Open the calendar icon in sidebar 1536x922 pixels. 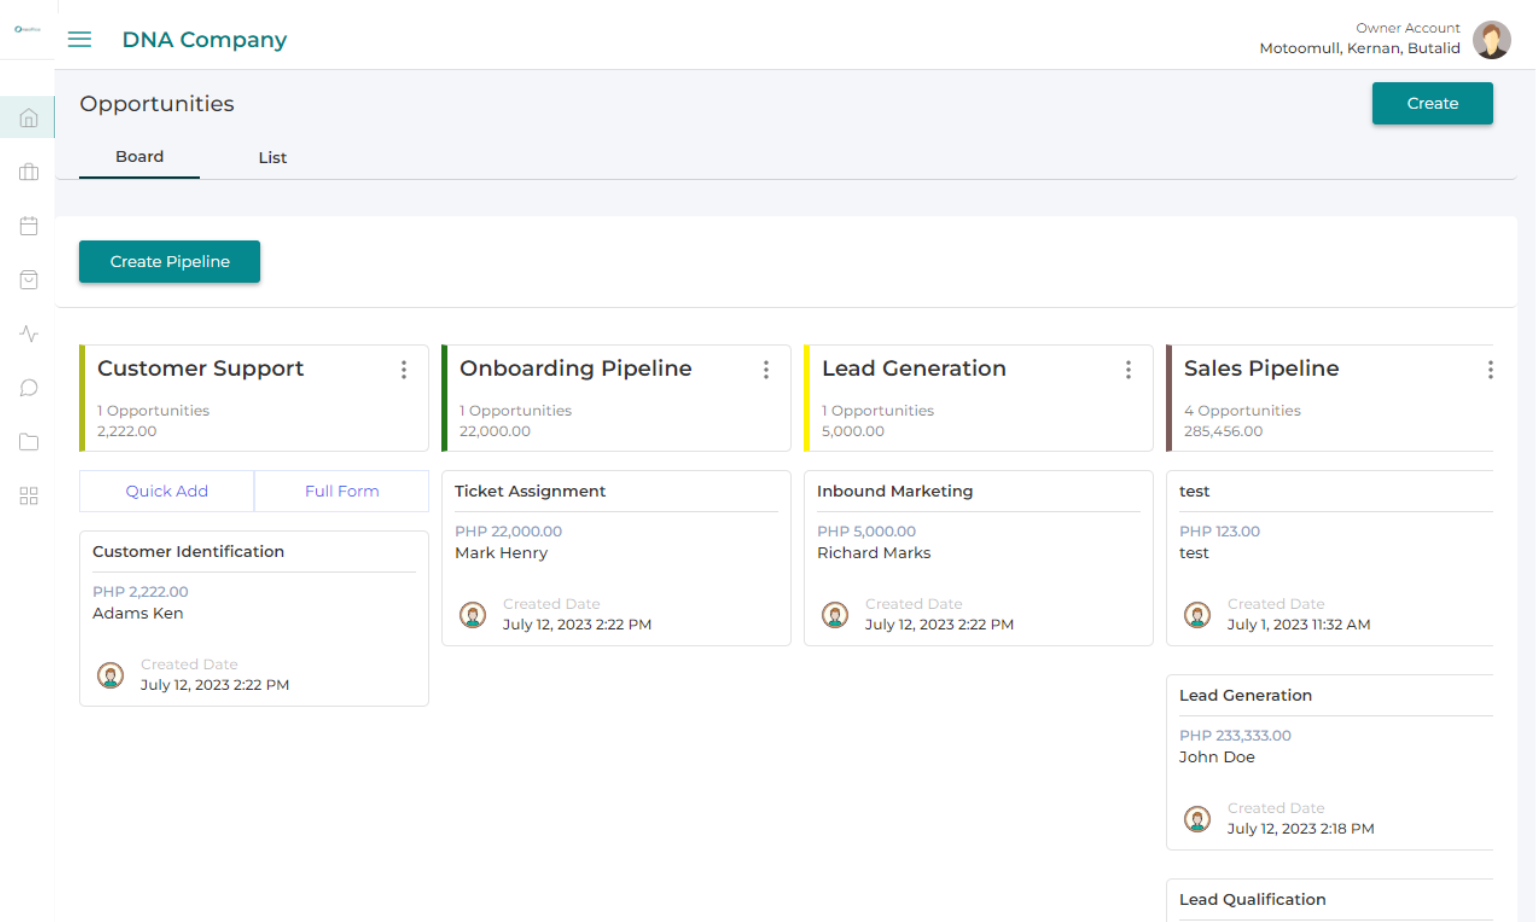[x=28, y=226]
